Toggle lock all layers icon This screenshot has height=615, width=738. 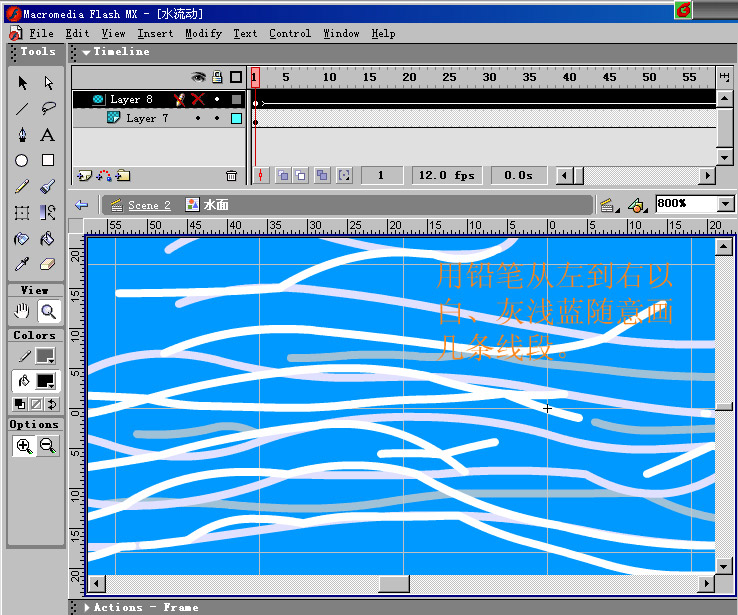(217, 77)
